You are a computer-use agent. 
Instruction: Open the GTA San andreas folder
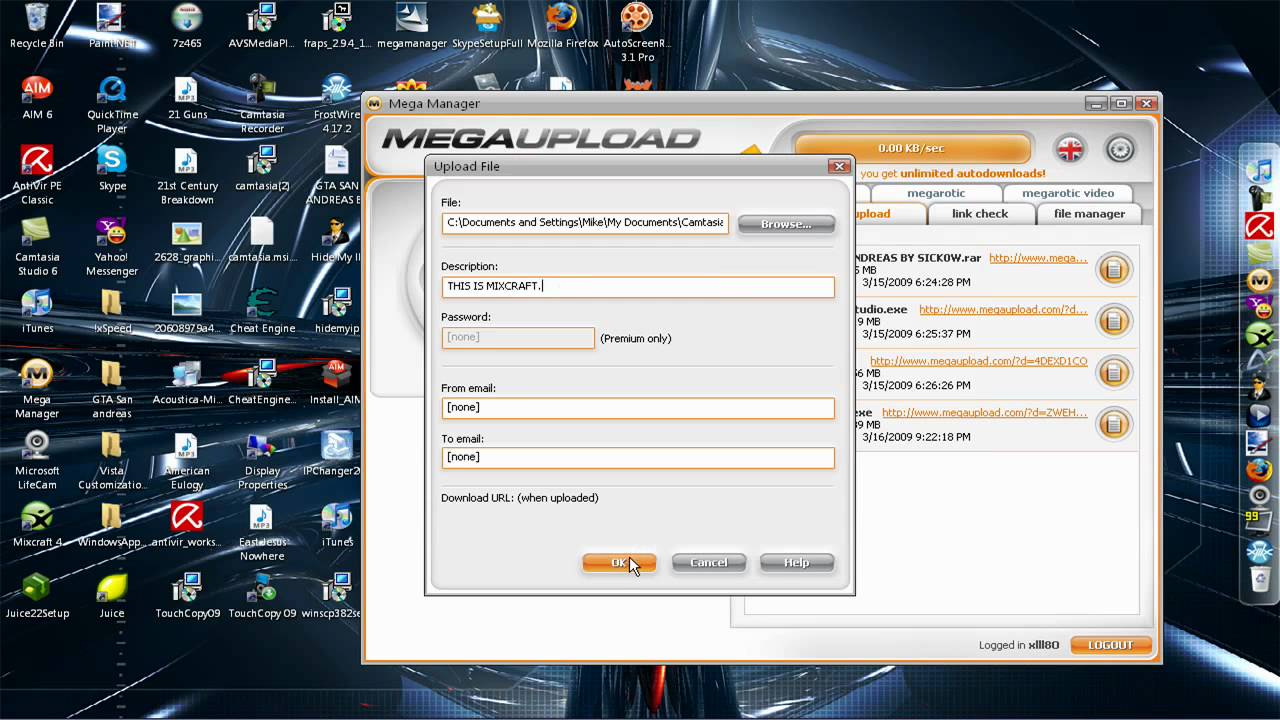coord(112,388)
